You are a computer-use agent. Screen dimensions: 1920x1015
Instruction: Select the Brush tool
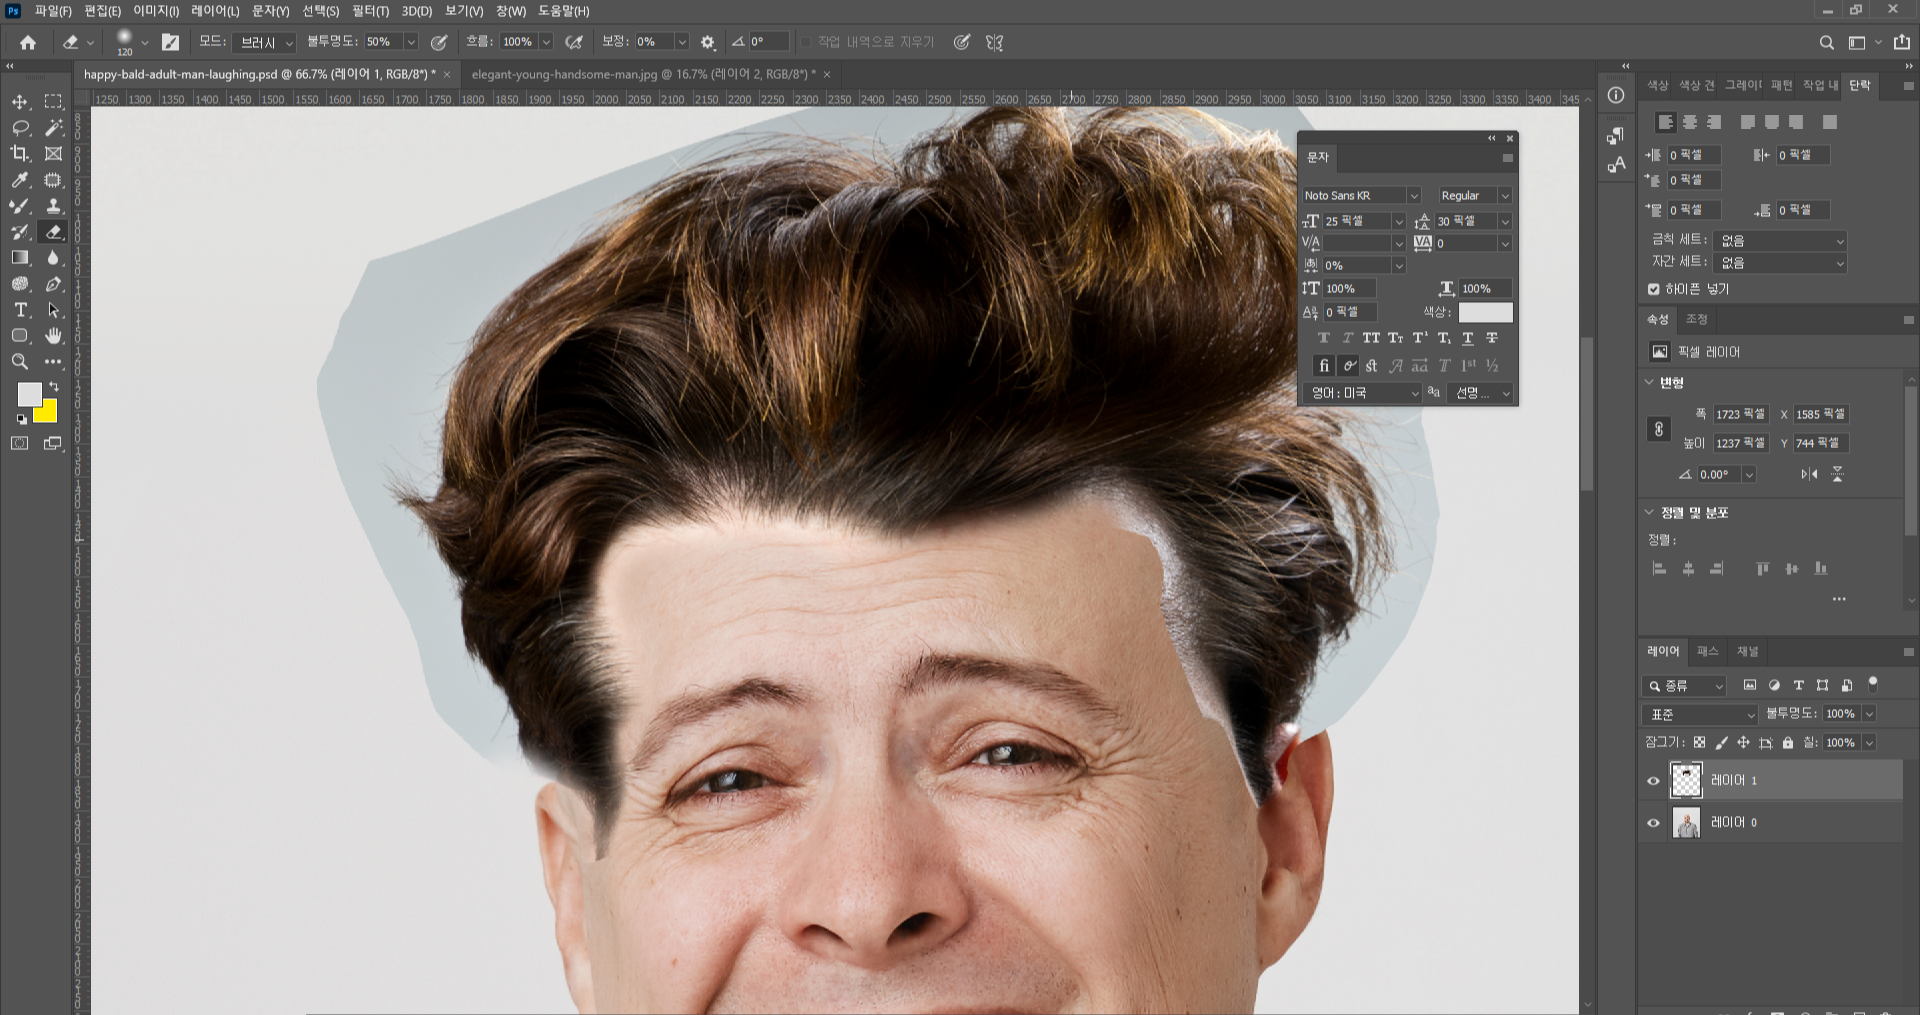(20, 206)
